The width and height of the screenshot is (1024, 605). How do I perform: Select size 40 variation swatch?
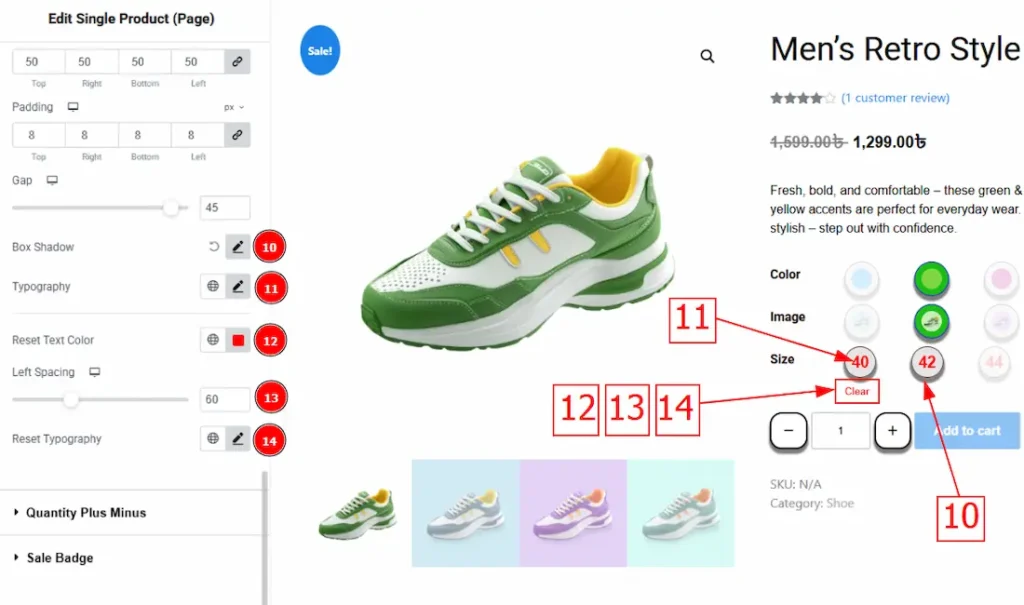point(860,362)
